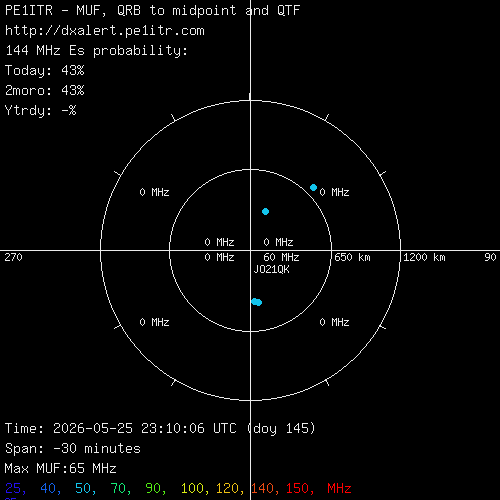The width and height of the screenshot is (500, 500).
Task: Click the Time 2026-05-25 23:10:06 UTC line
Action: point(160,429)
